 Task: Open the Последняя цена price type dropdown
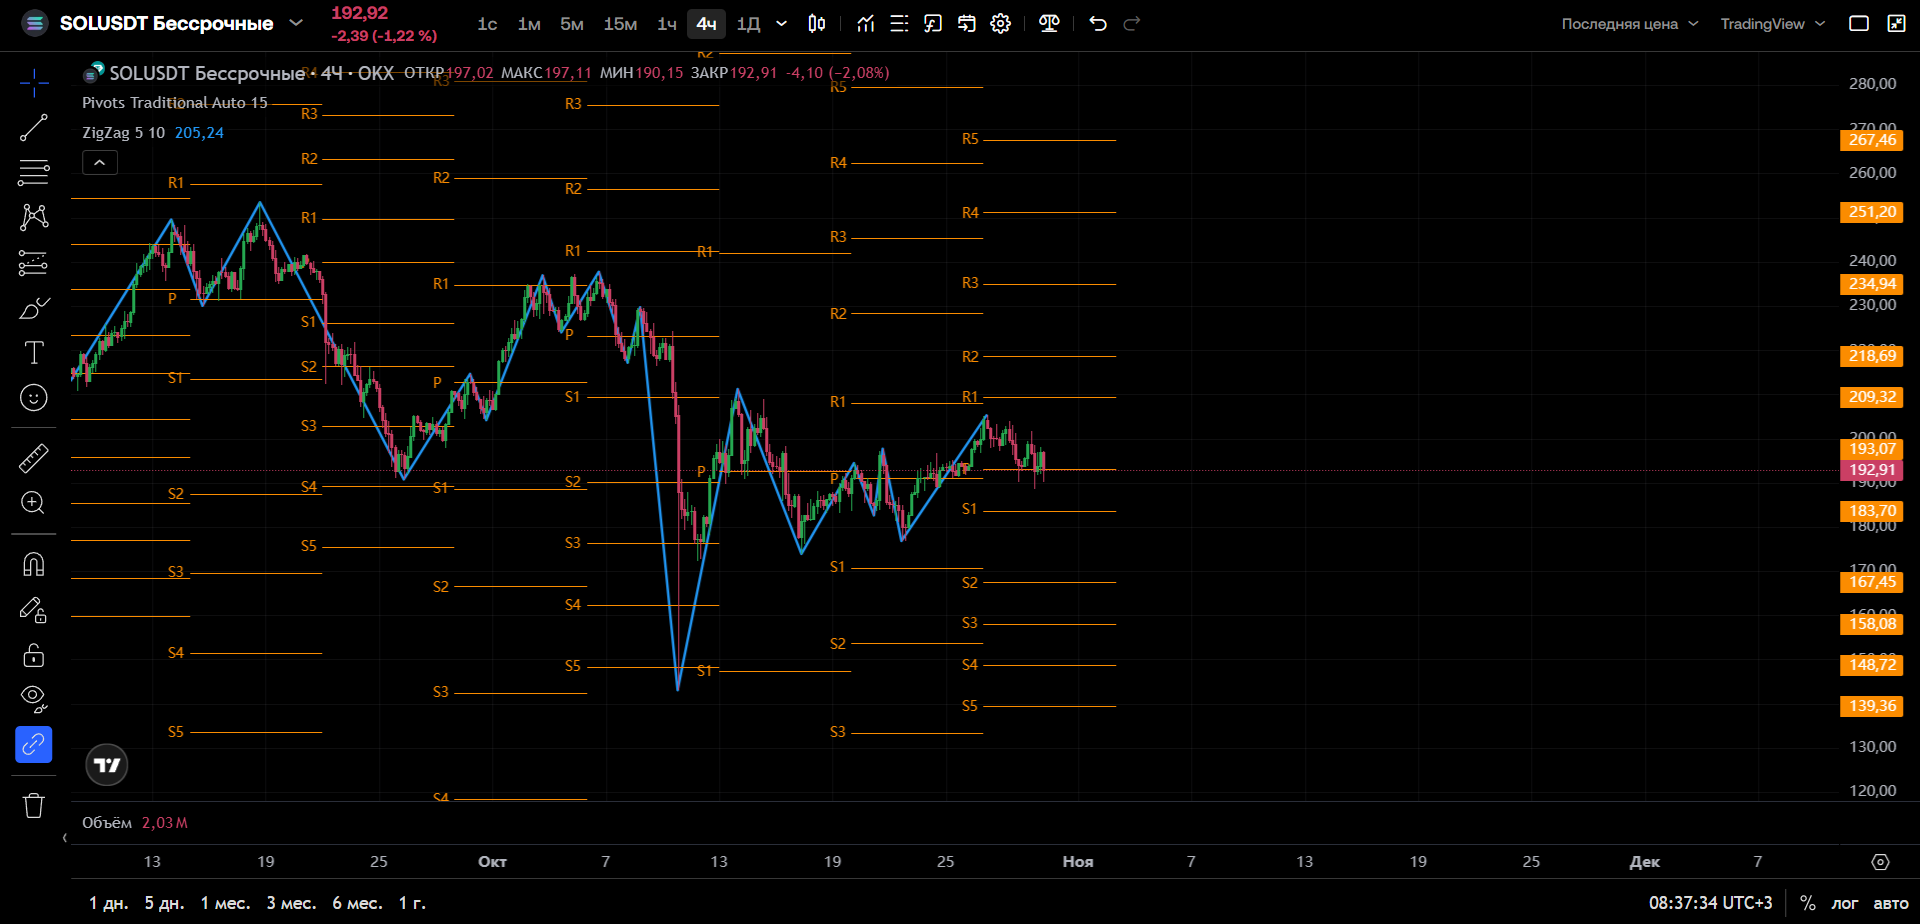[1630, 23]
